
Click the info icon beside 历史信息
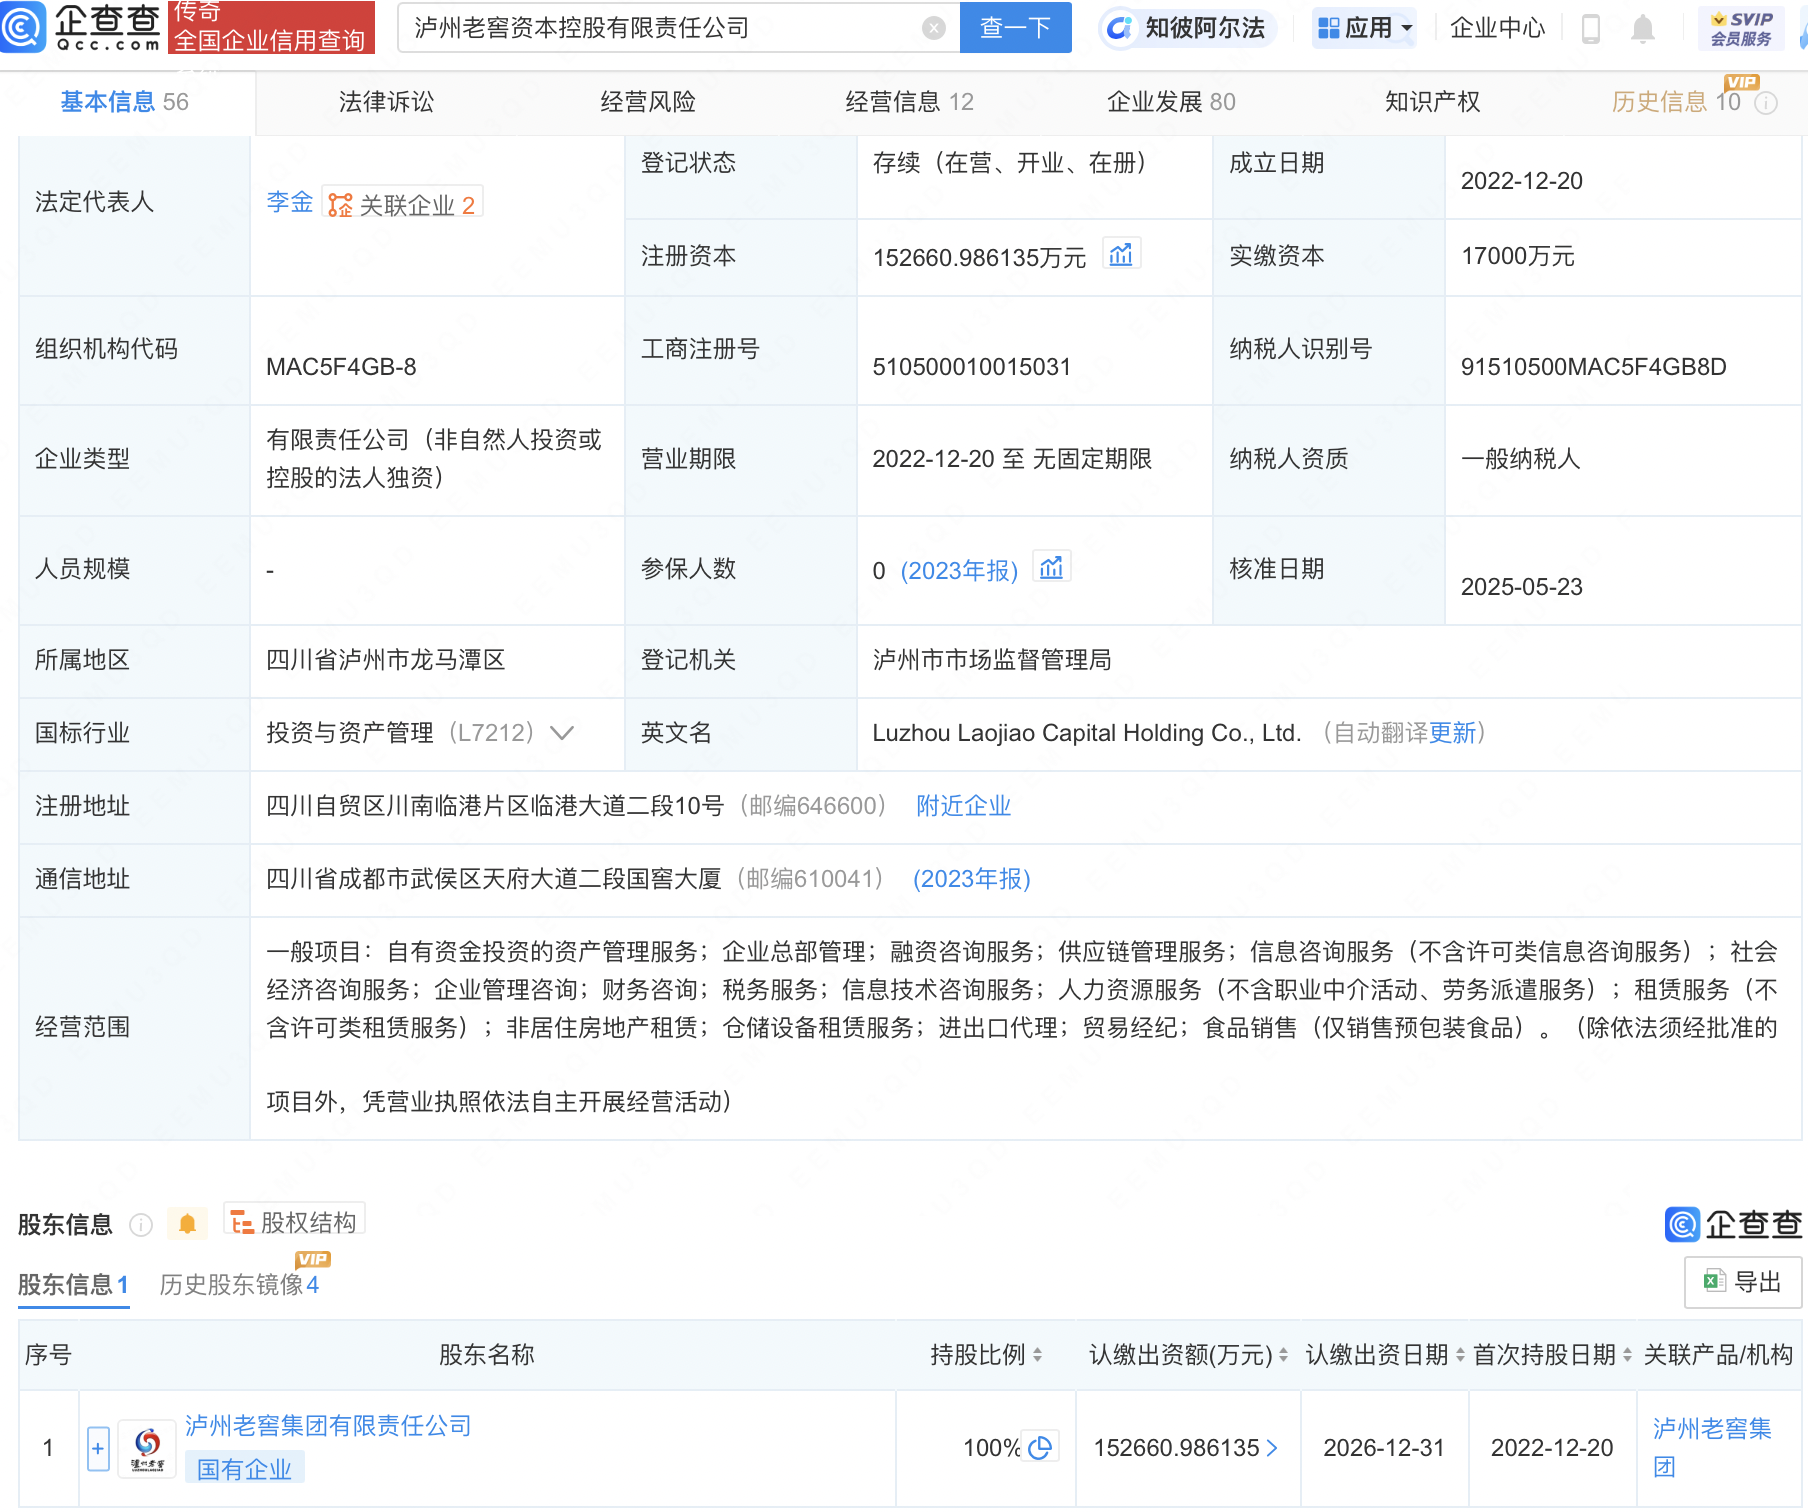[x=1767, y=103]
